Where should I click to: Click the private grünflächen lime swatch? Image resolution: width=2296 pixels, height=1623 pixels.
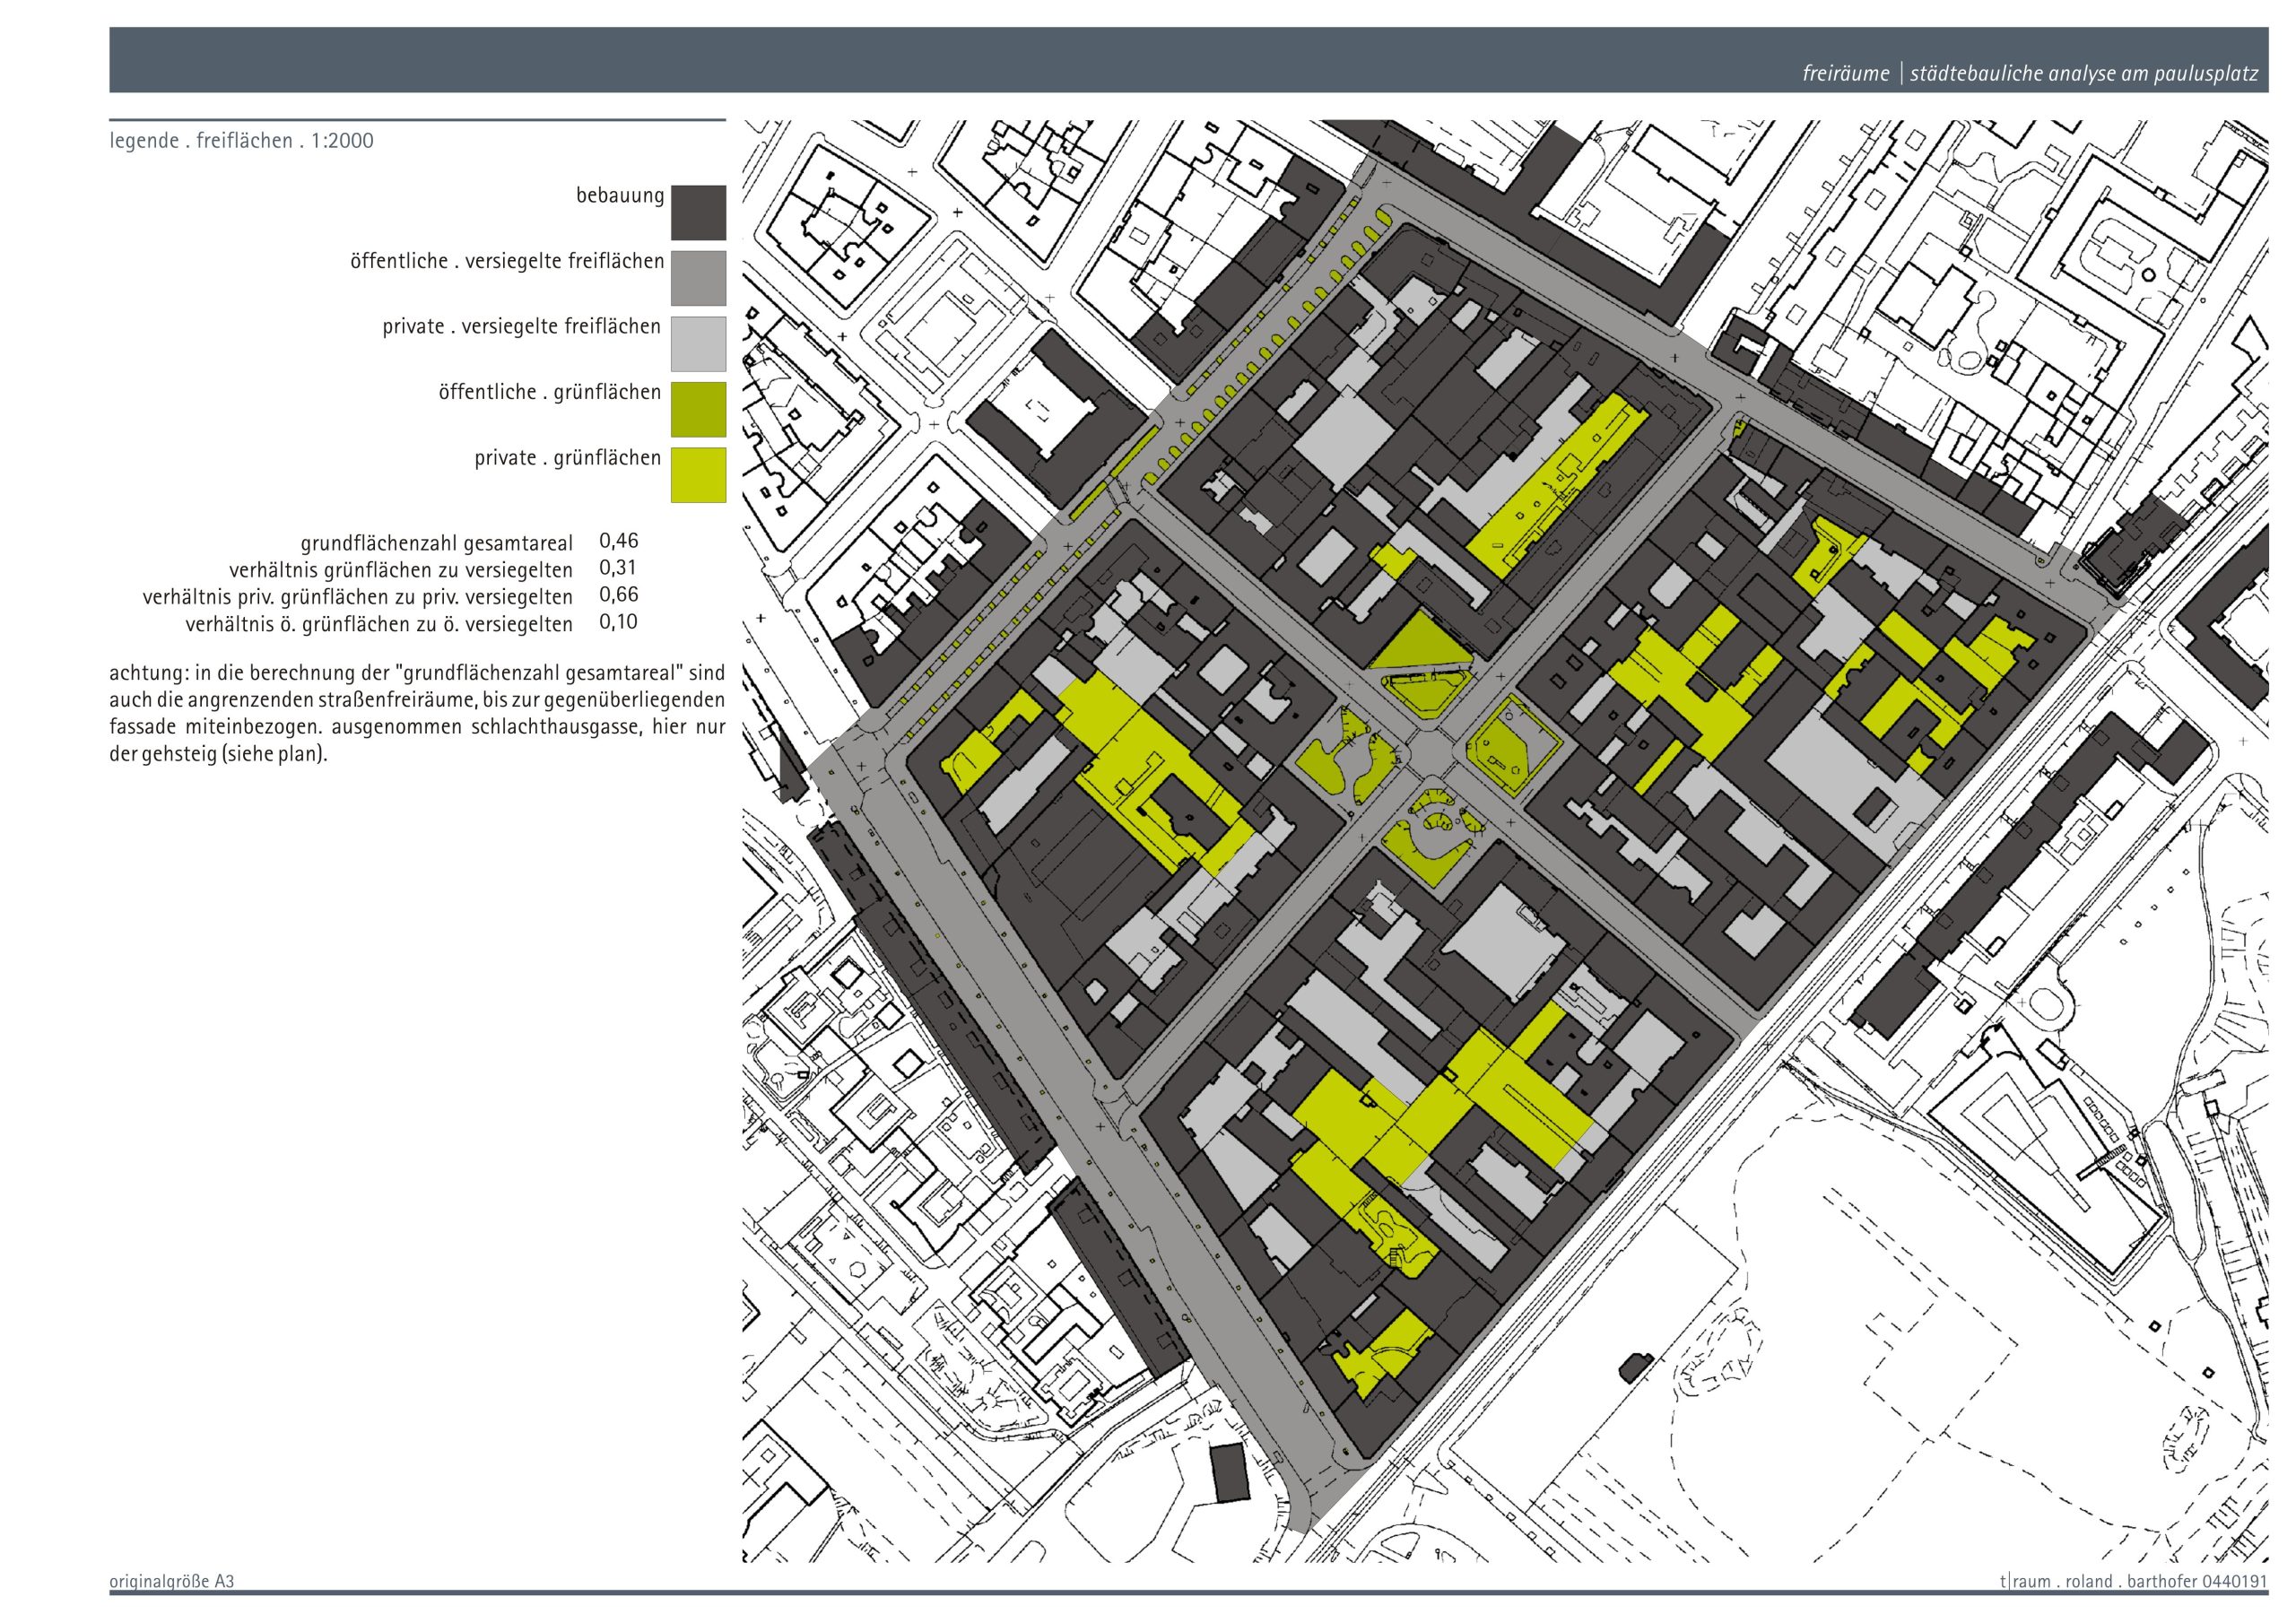click(x=698, y=475)
